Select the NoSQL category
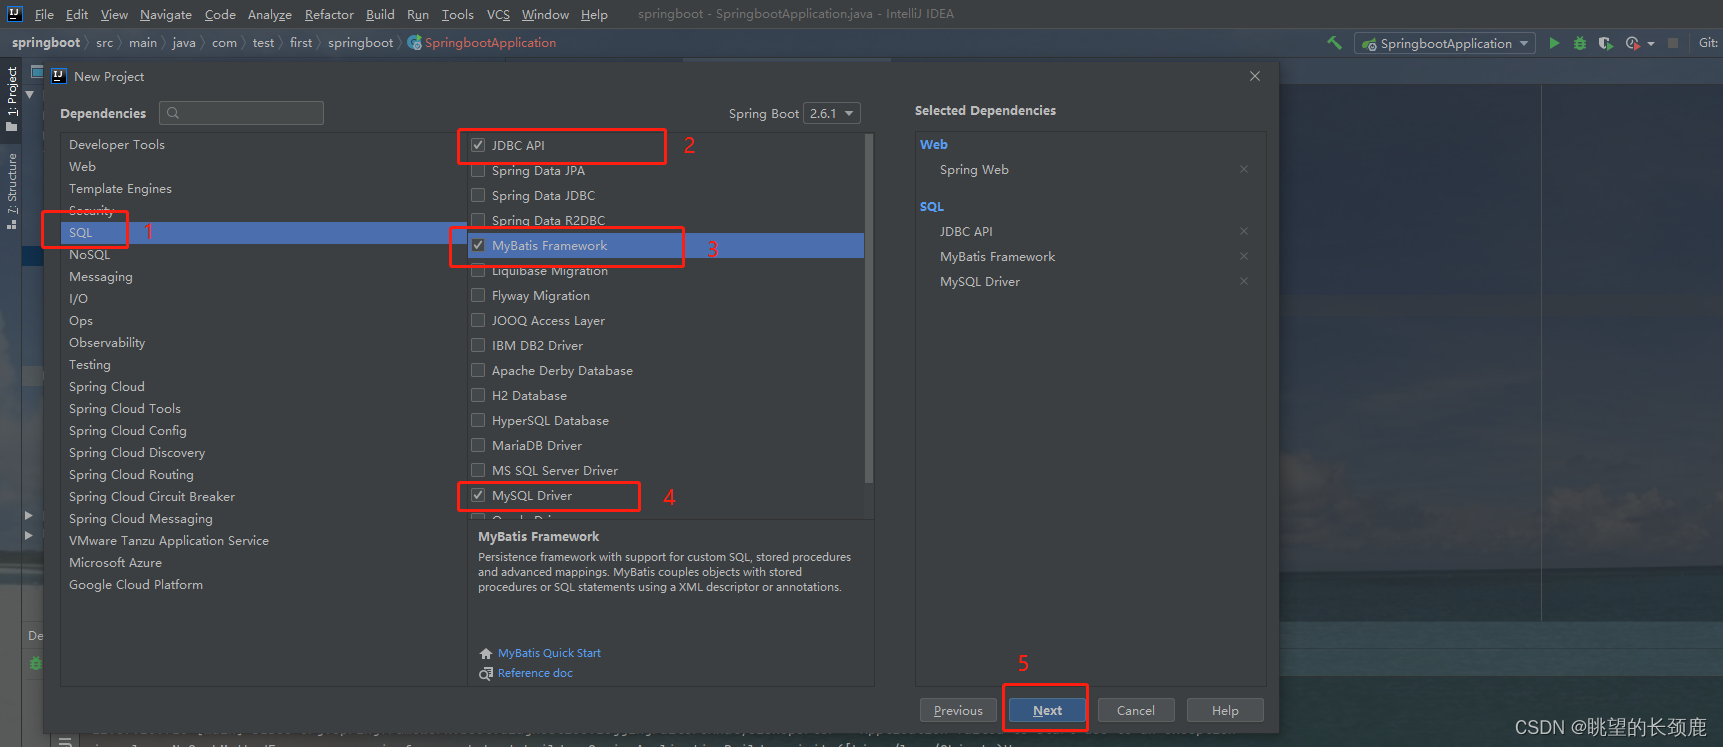The image size is (1723, 747). [x=263, y=254]
